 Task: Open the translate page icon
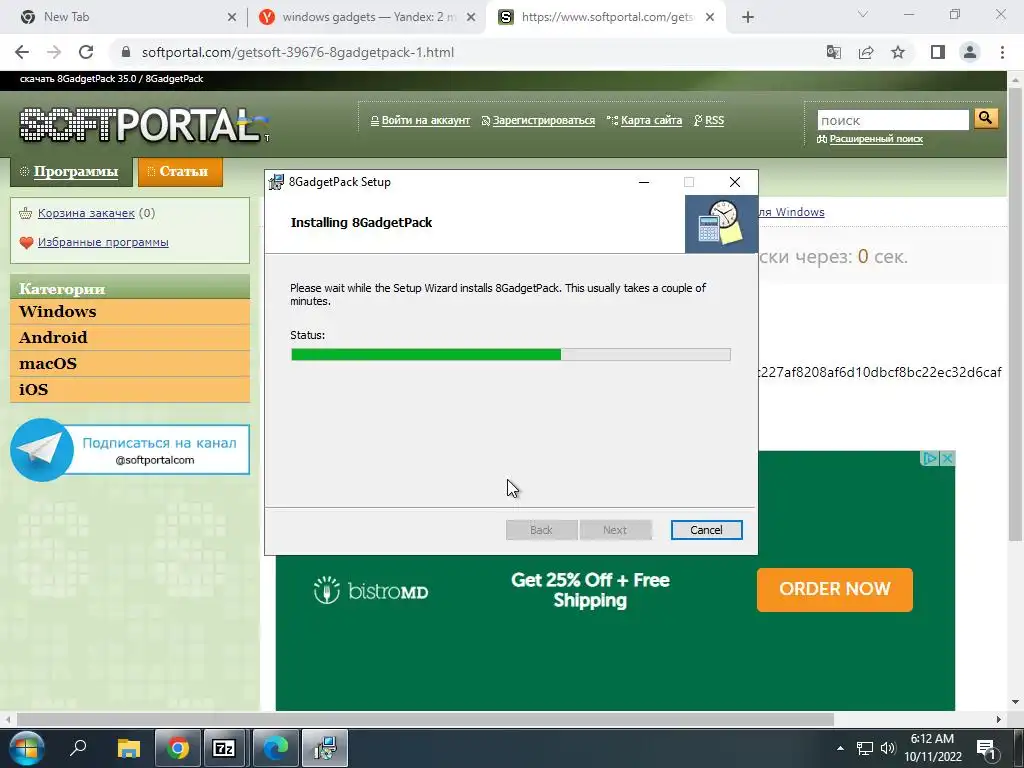834,52
